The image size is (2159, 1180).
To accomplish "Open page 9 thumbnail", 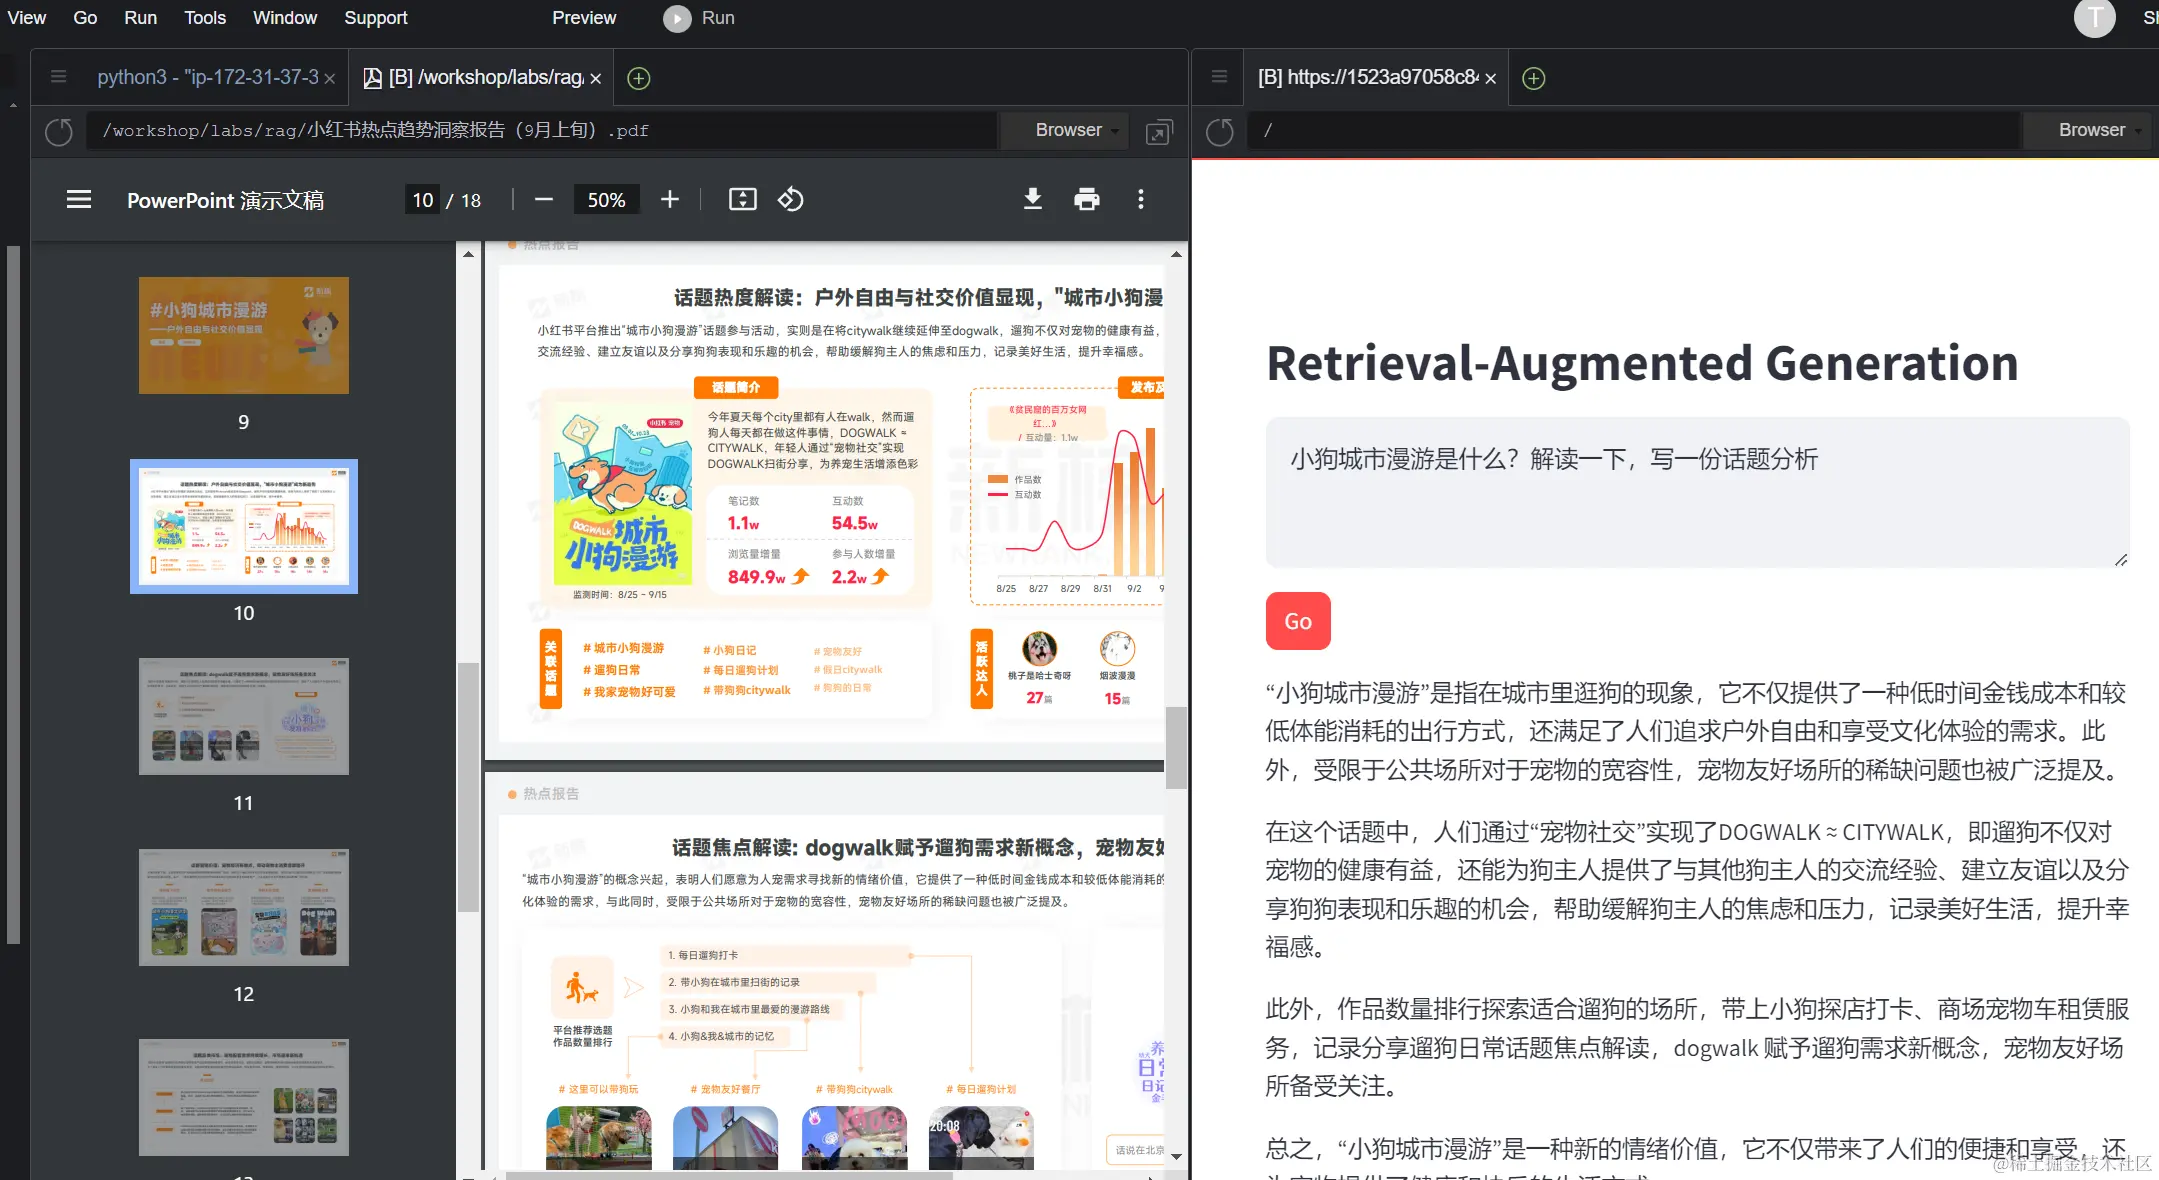I will tap(244, 335).
